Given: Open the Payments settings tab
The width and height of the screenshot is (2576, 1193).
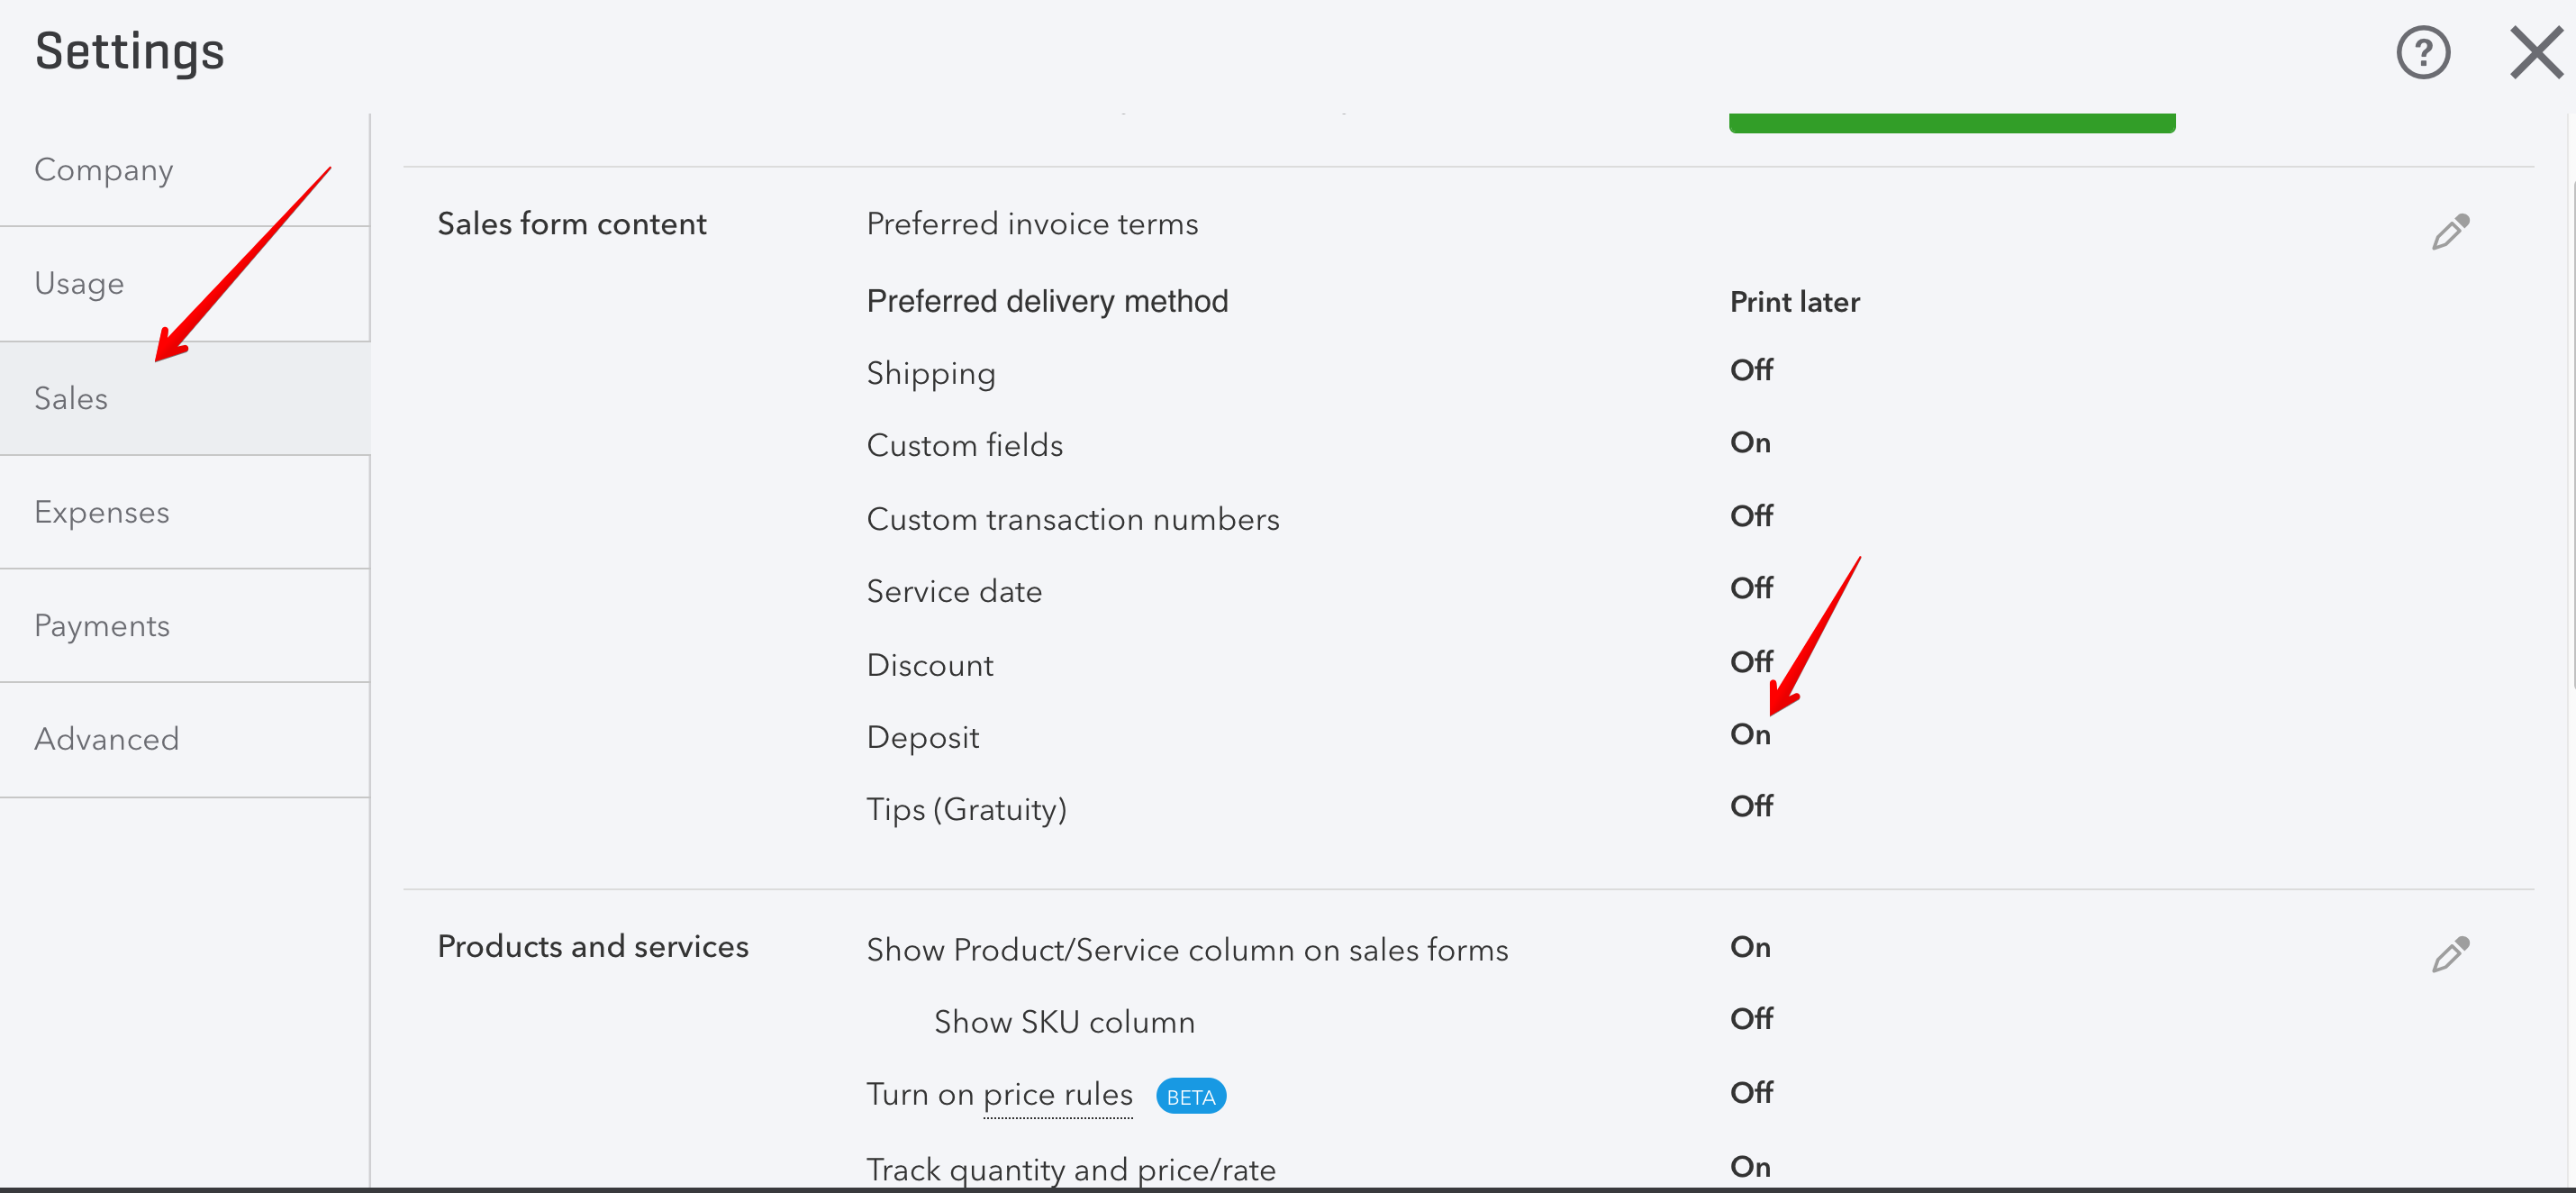Looking at the screenshot, I should click(x=185, y=626).
